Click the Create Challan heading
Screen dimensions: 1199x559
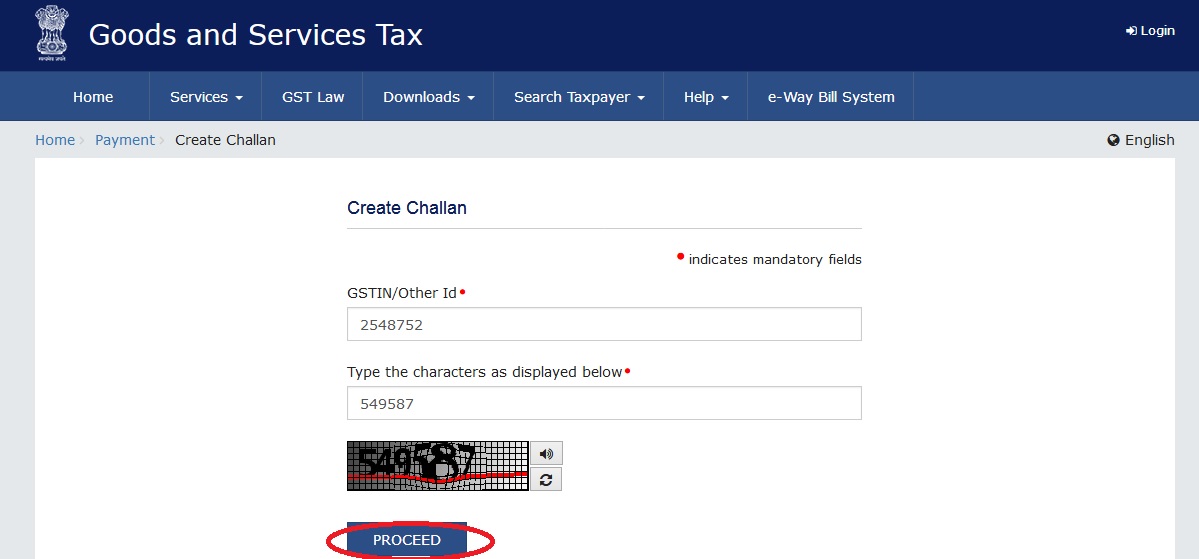[407, 208]
